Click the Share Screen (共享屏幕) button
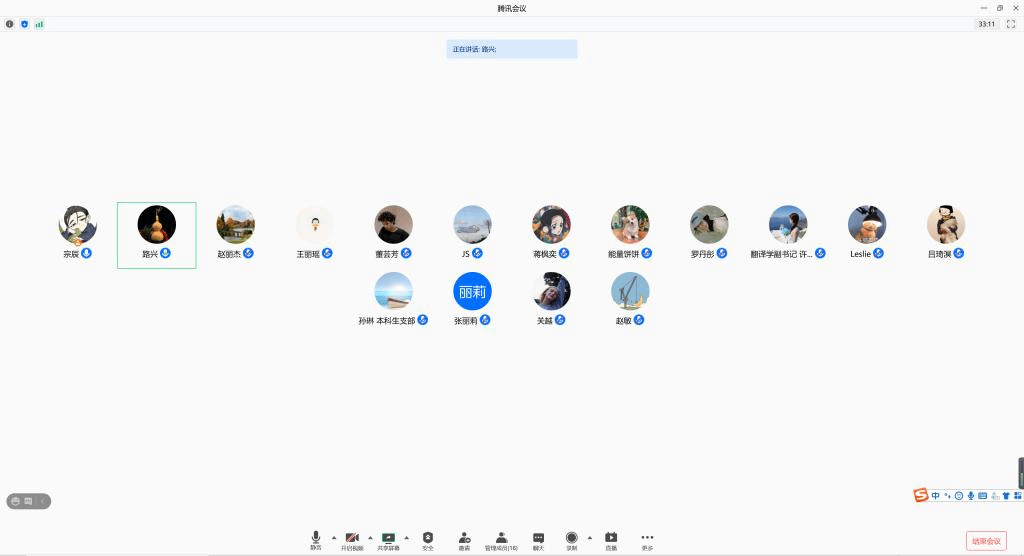 pos(388,538)
